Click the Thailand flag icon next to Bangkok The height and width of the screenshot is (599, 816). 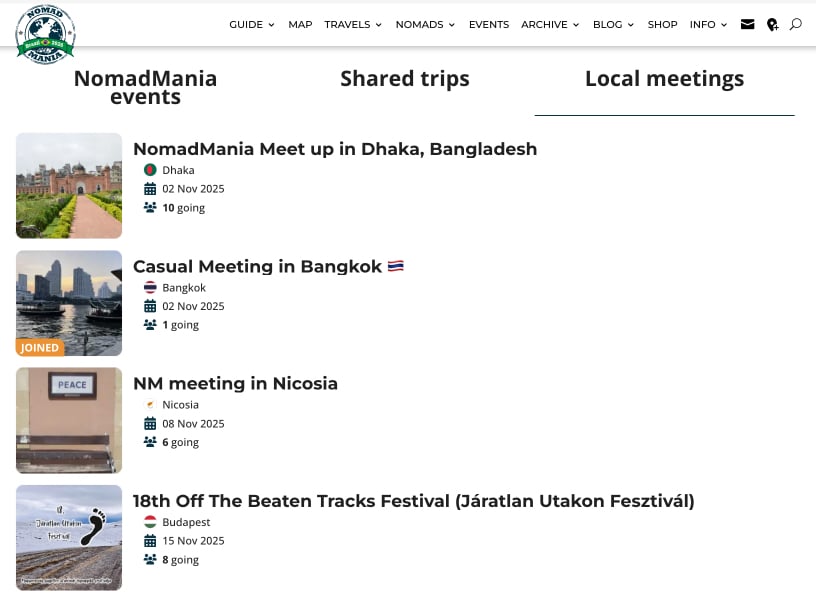tap(150, 288)
